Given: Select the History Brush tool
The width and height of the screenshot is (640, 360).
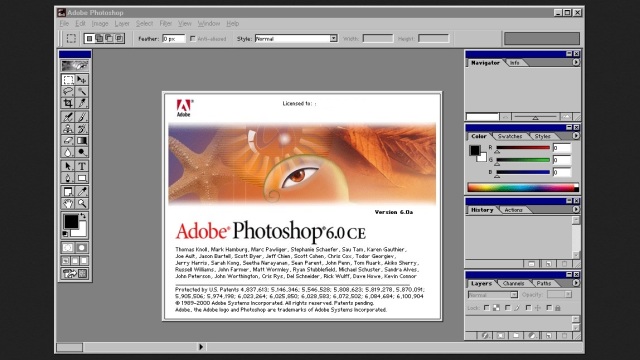Looking at the screenshot, I should [82, 129].
